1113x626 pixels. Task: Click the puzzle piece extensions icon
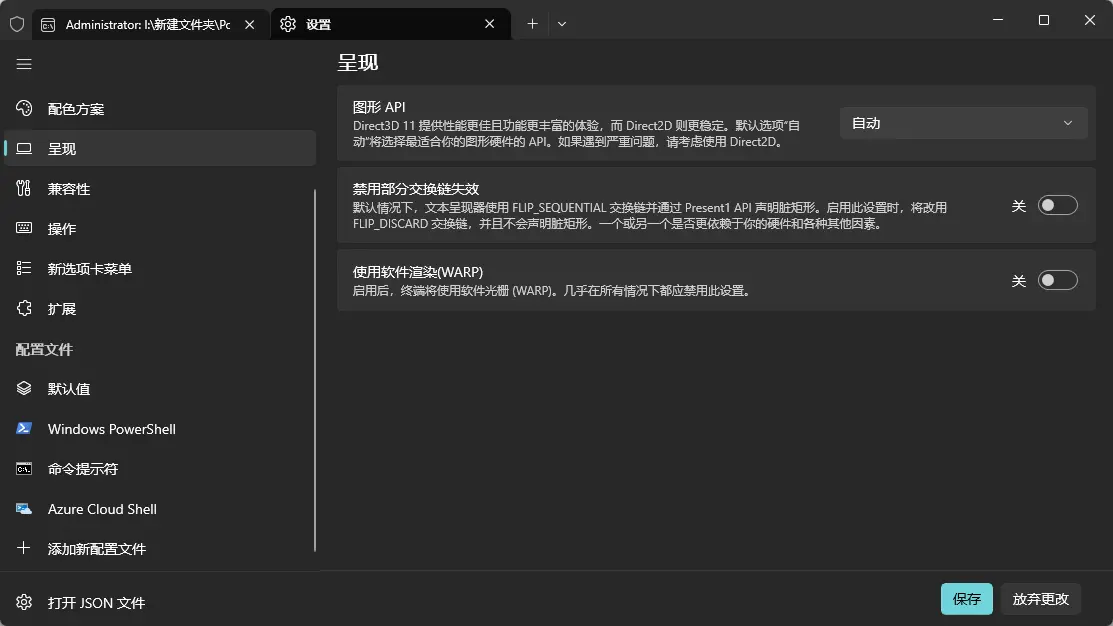click(x=24, y=308)
